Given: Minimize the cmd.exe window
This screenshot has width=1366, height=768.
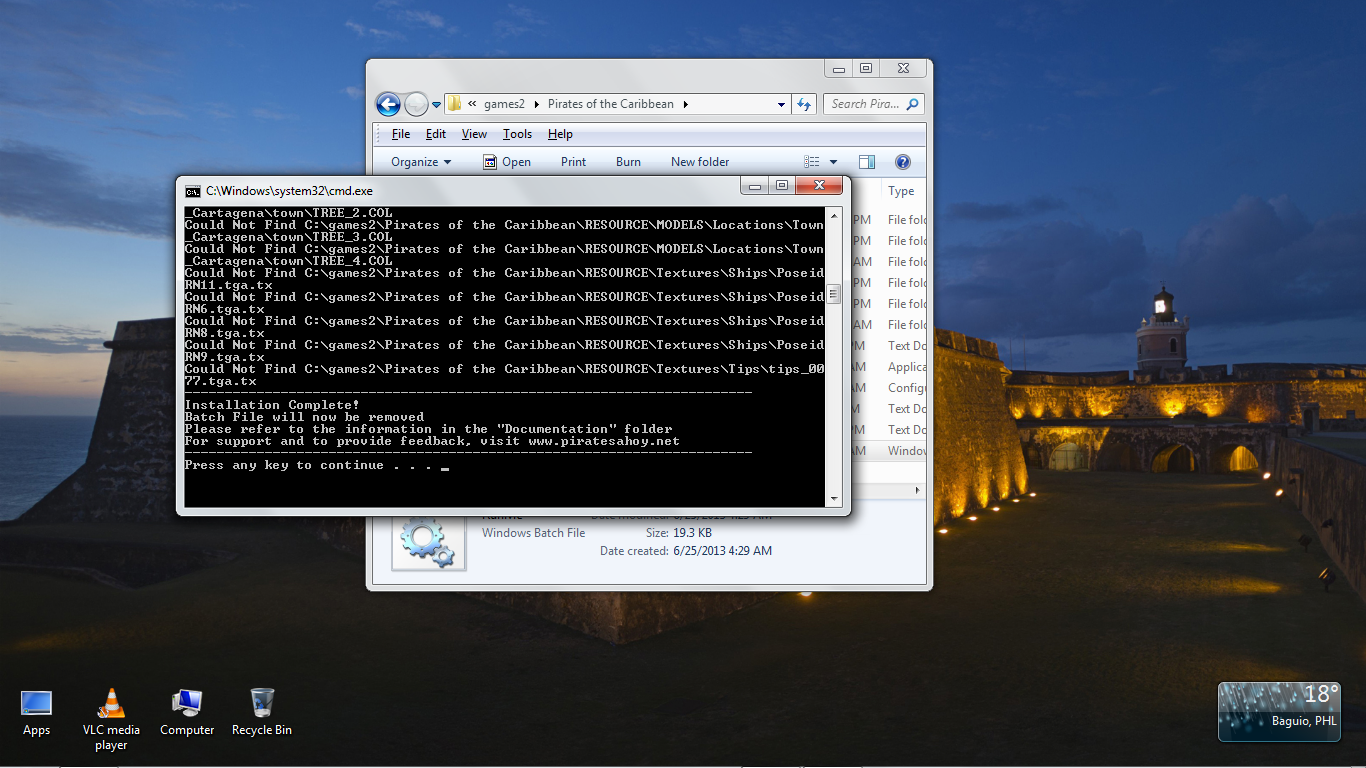Looking at the screenshot, I should tap(756, 186).
